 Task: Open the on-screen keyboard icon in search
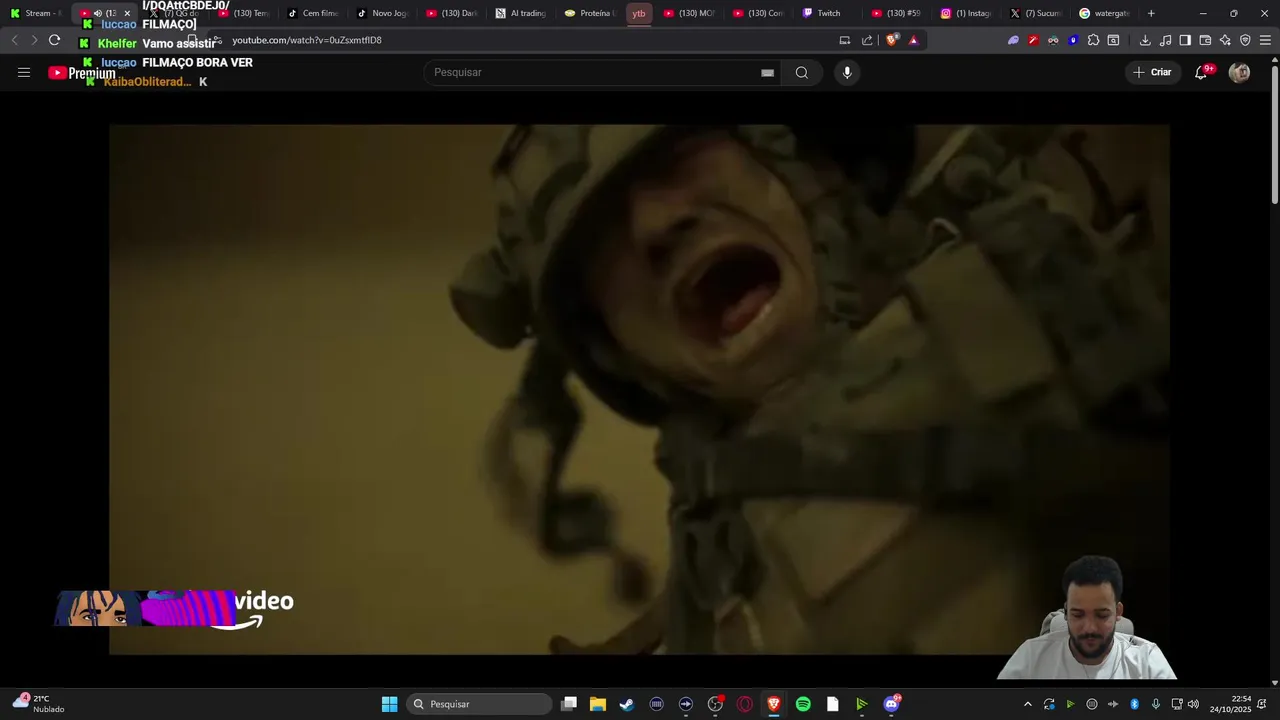(x=767, y=73)
